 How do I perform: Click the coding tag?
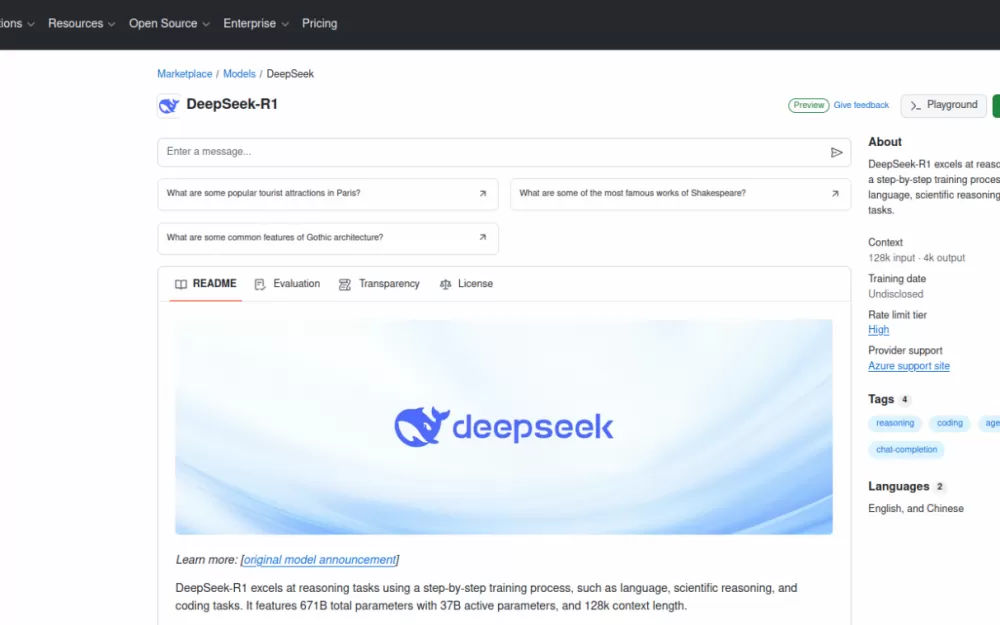pos(950,423)
